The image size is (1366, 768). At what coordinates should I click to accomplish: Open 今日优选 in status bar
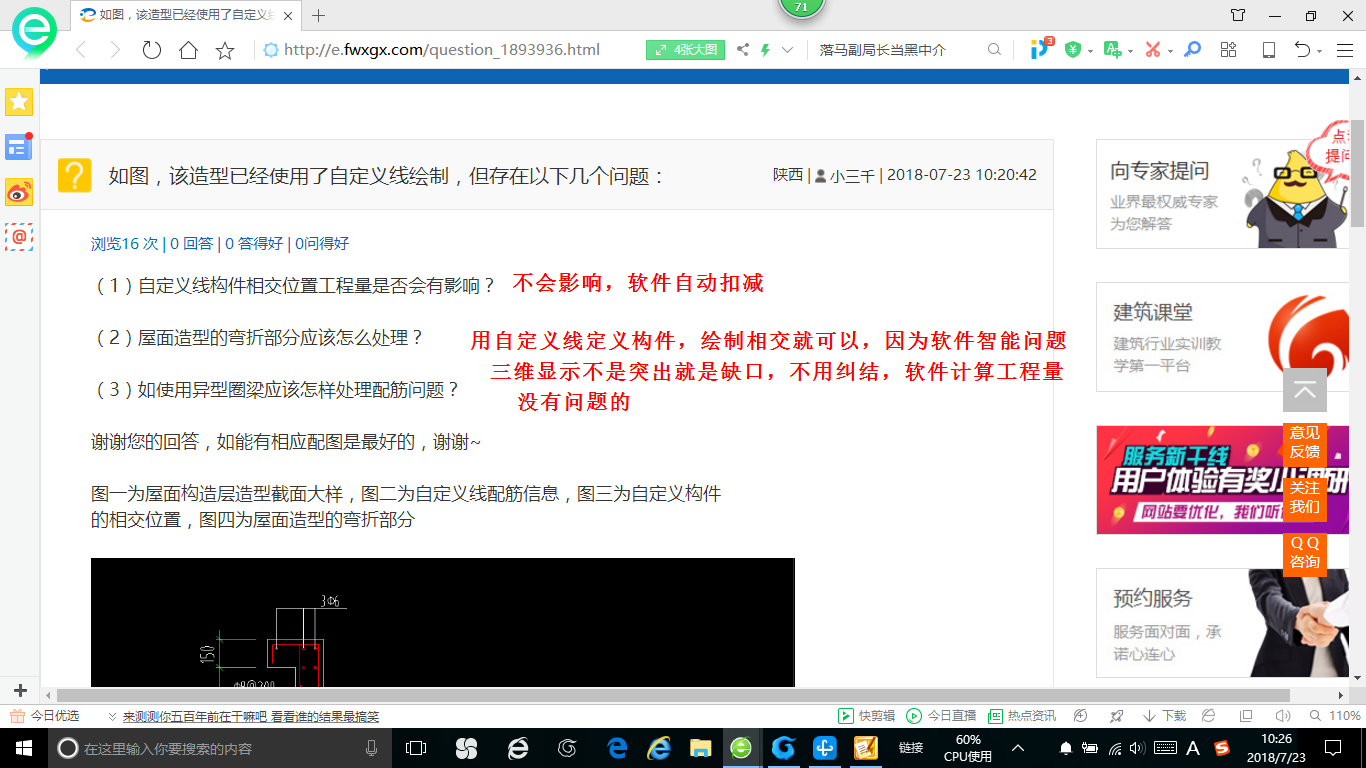tap(45, 716)
